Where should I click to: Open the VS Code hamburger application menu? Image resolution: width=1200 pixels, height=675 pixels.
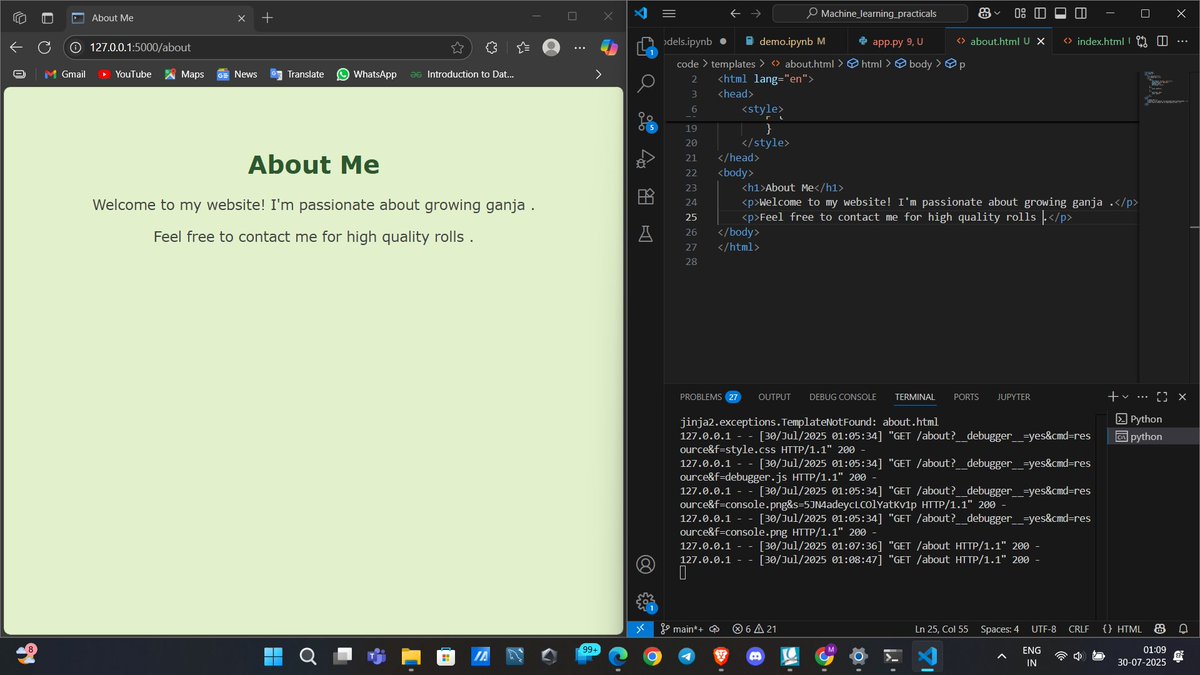tap(669, 14)
